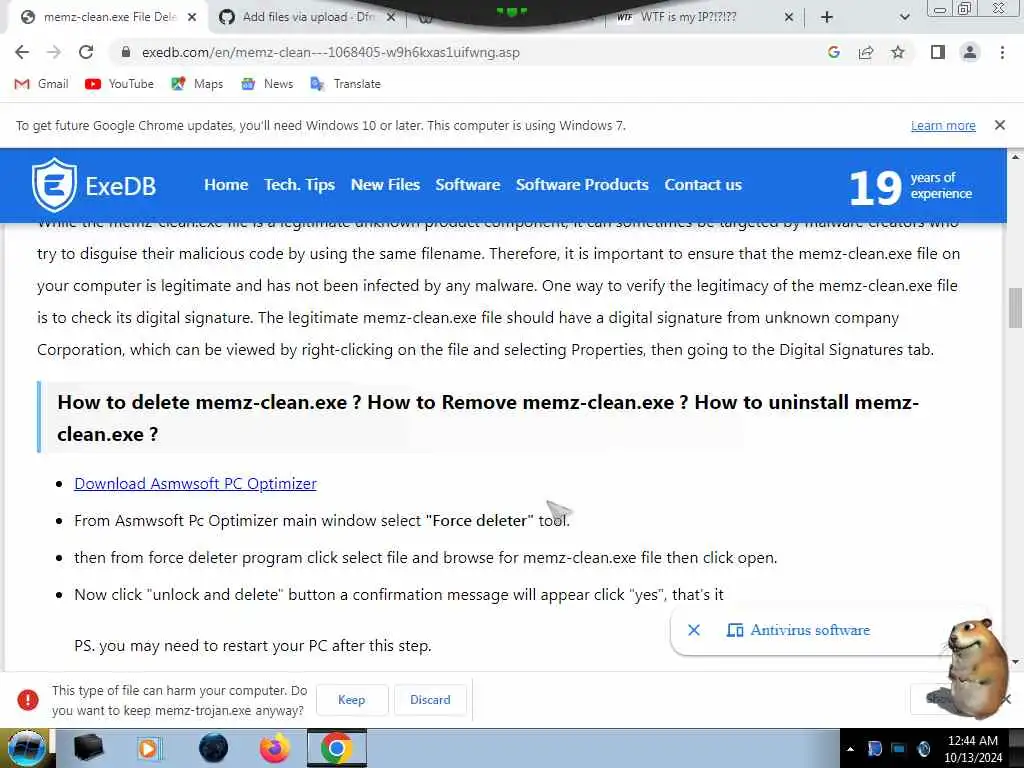Keep the memz-trojan.exe download
Image resolution: width=1024 pixels, height=768 pixels.
351,699
